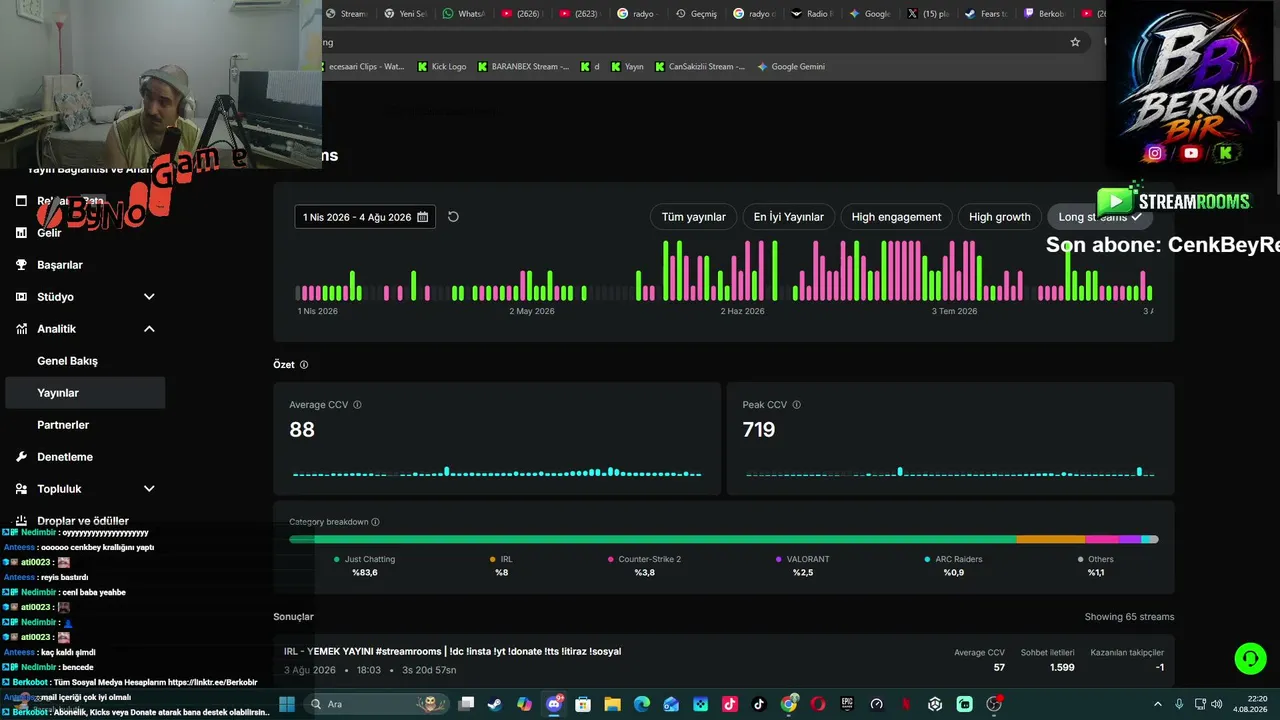
Task: Open the date range picker 1 Nis 2026 - 4 Ağu 2026
Action: point(365,217)
